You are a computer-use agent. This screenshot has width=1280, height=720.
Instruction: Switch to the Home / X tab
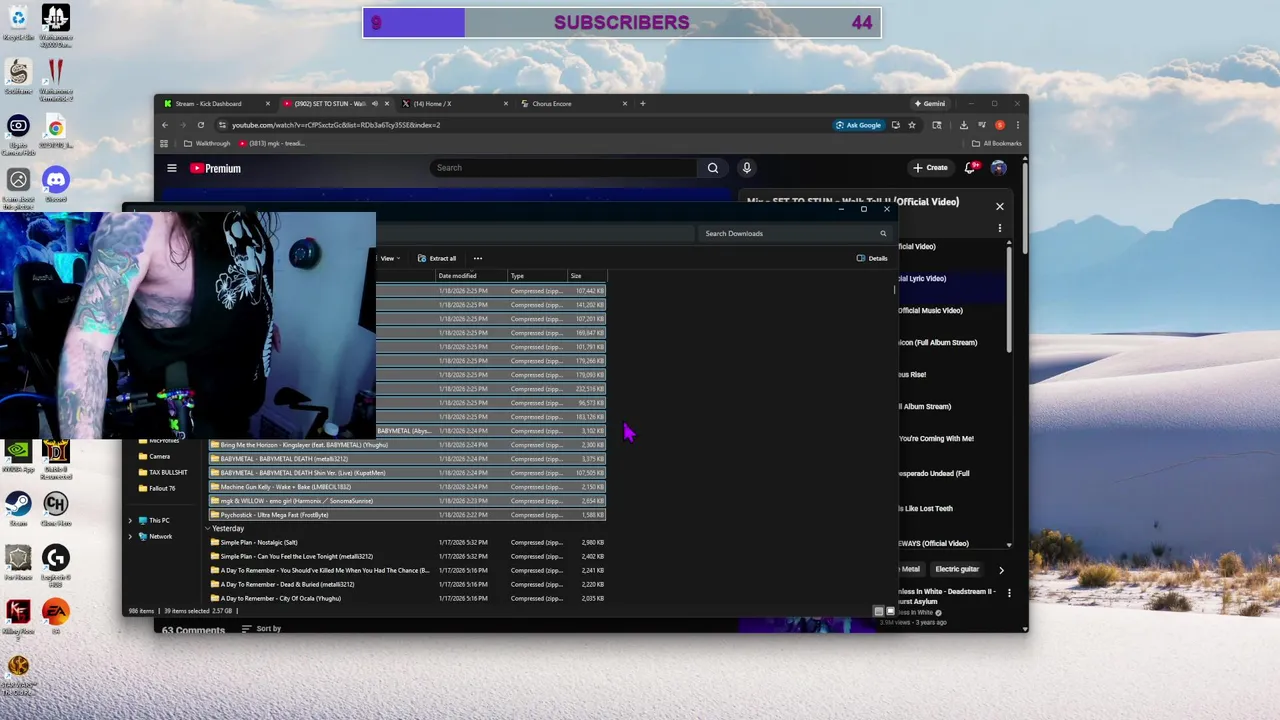pyautogui.click(x=455, y=104)
